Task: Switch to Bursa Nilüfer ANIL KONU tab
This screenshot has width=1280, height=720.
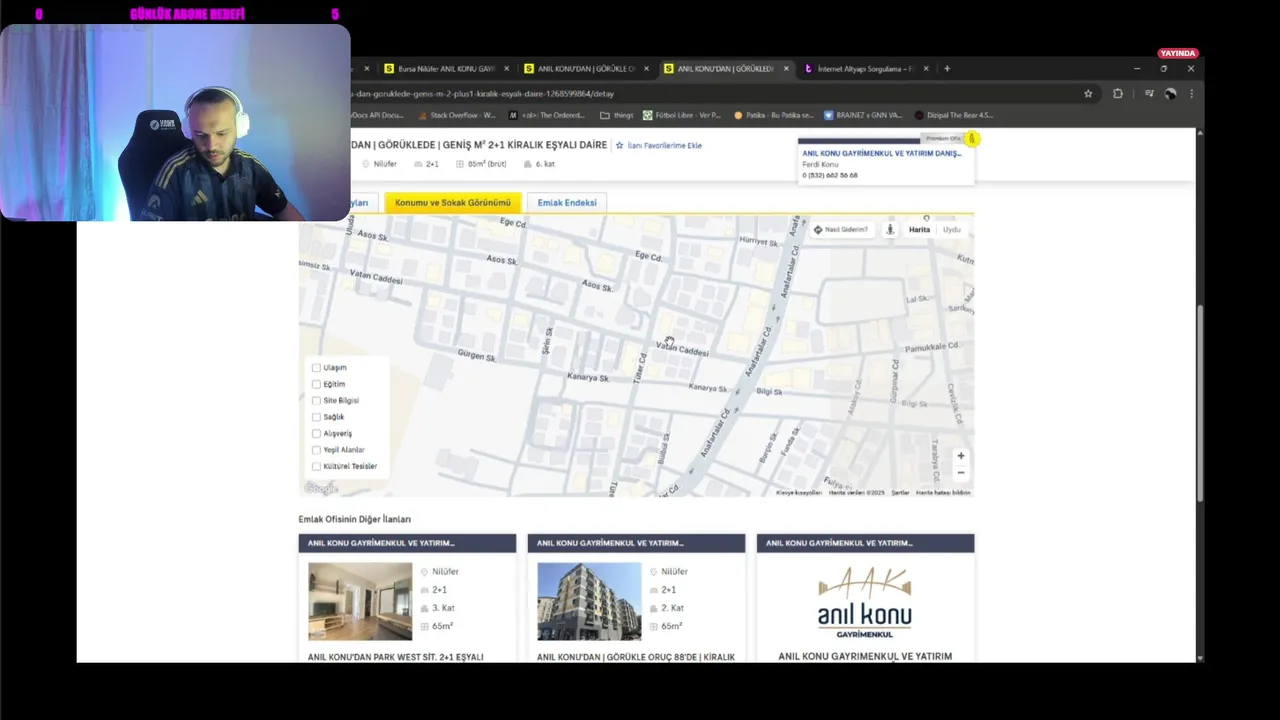Action: pos(445,69)
